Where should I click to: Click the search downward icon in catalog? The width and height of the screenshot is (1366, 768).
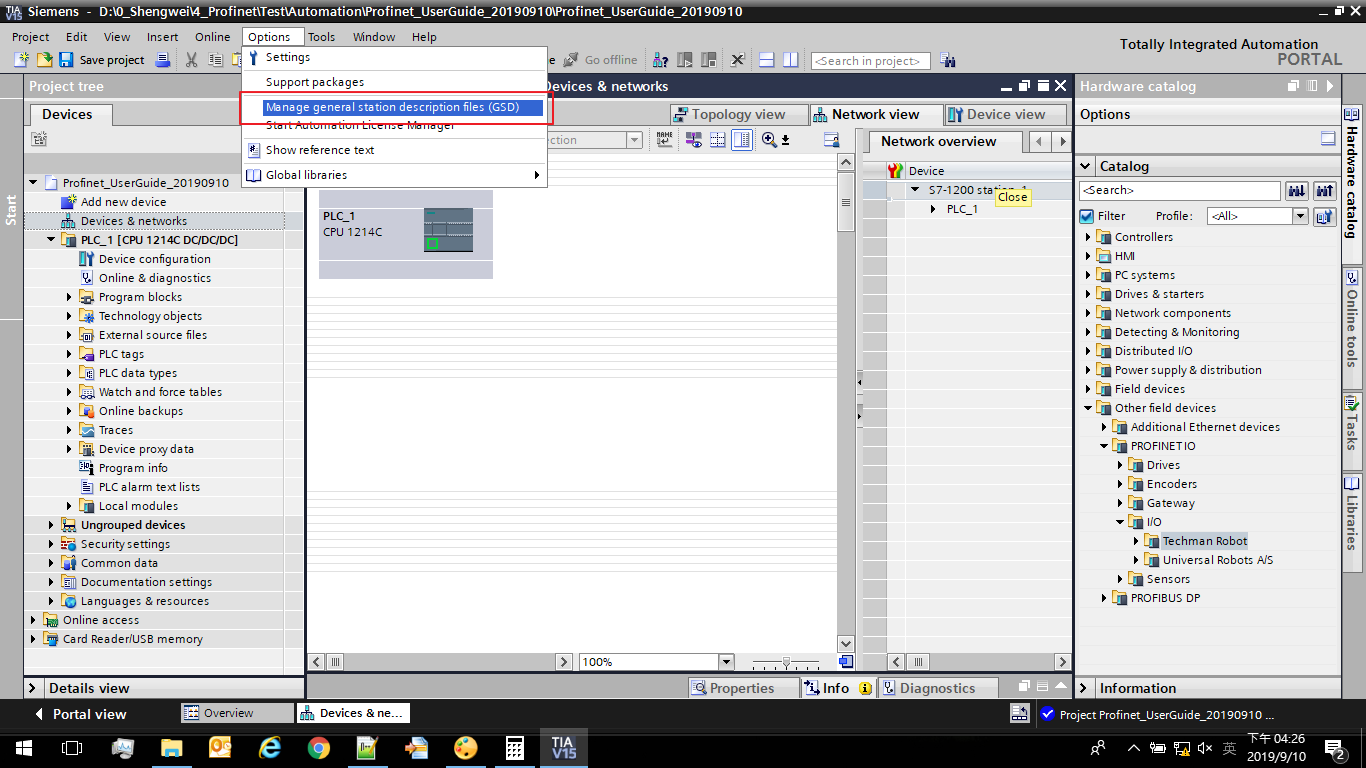(x=1297, y=190)
